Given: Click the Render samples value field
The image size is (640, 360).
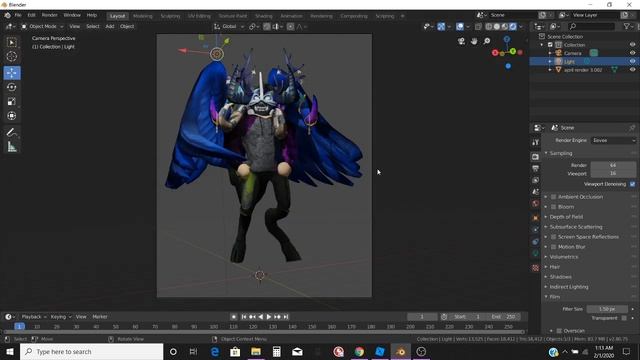Looking at the screenshot, I should (x=613, y=165).
